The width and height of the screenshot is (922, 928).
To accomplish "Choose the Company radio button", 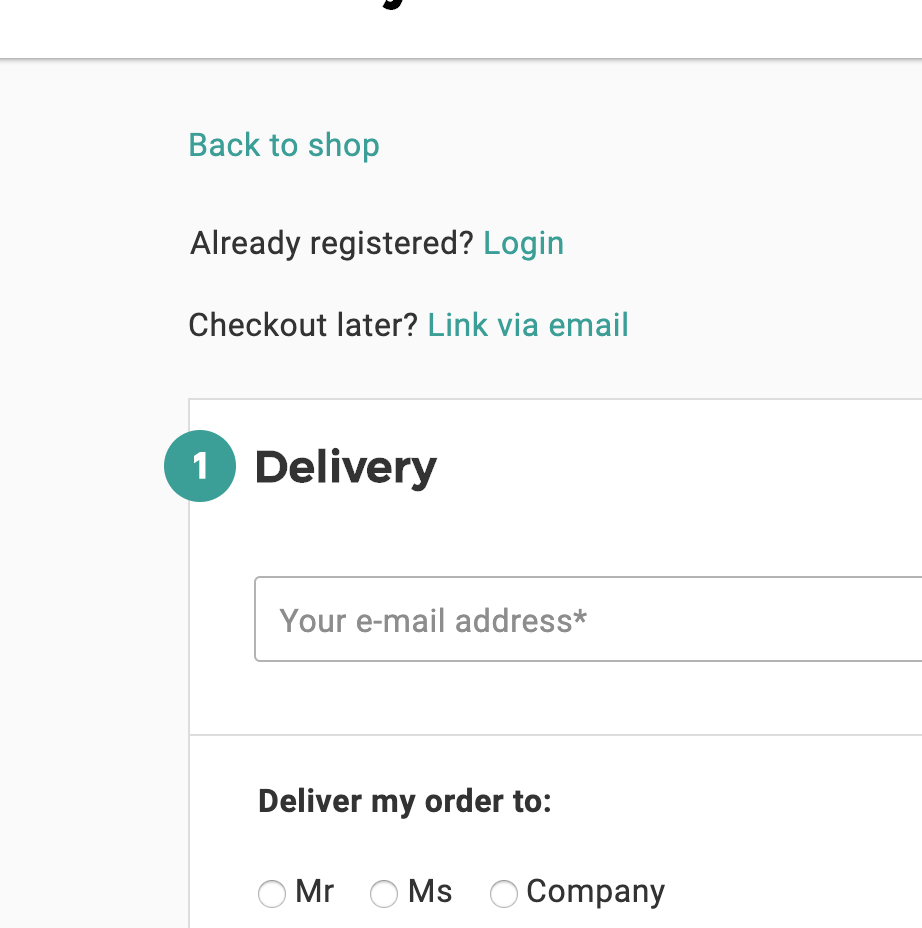I will (x=503, y=893).
